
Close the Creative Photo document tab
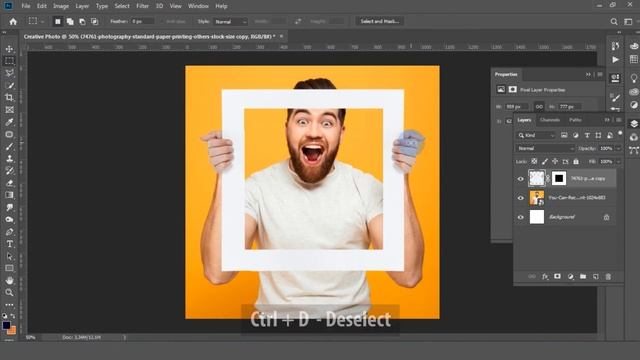[x=281, y=36]
